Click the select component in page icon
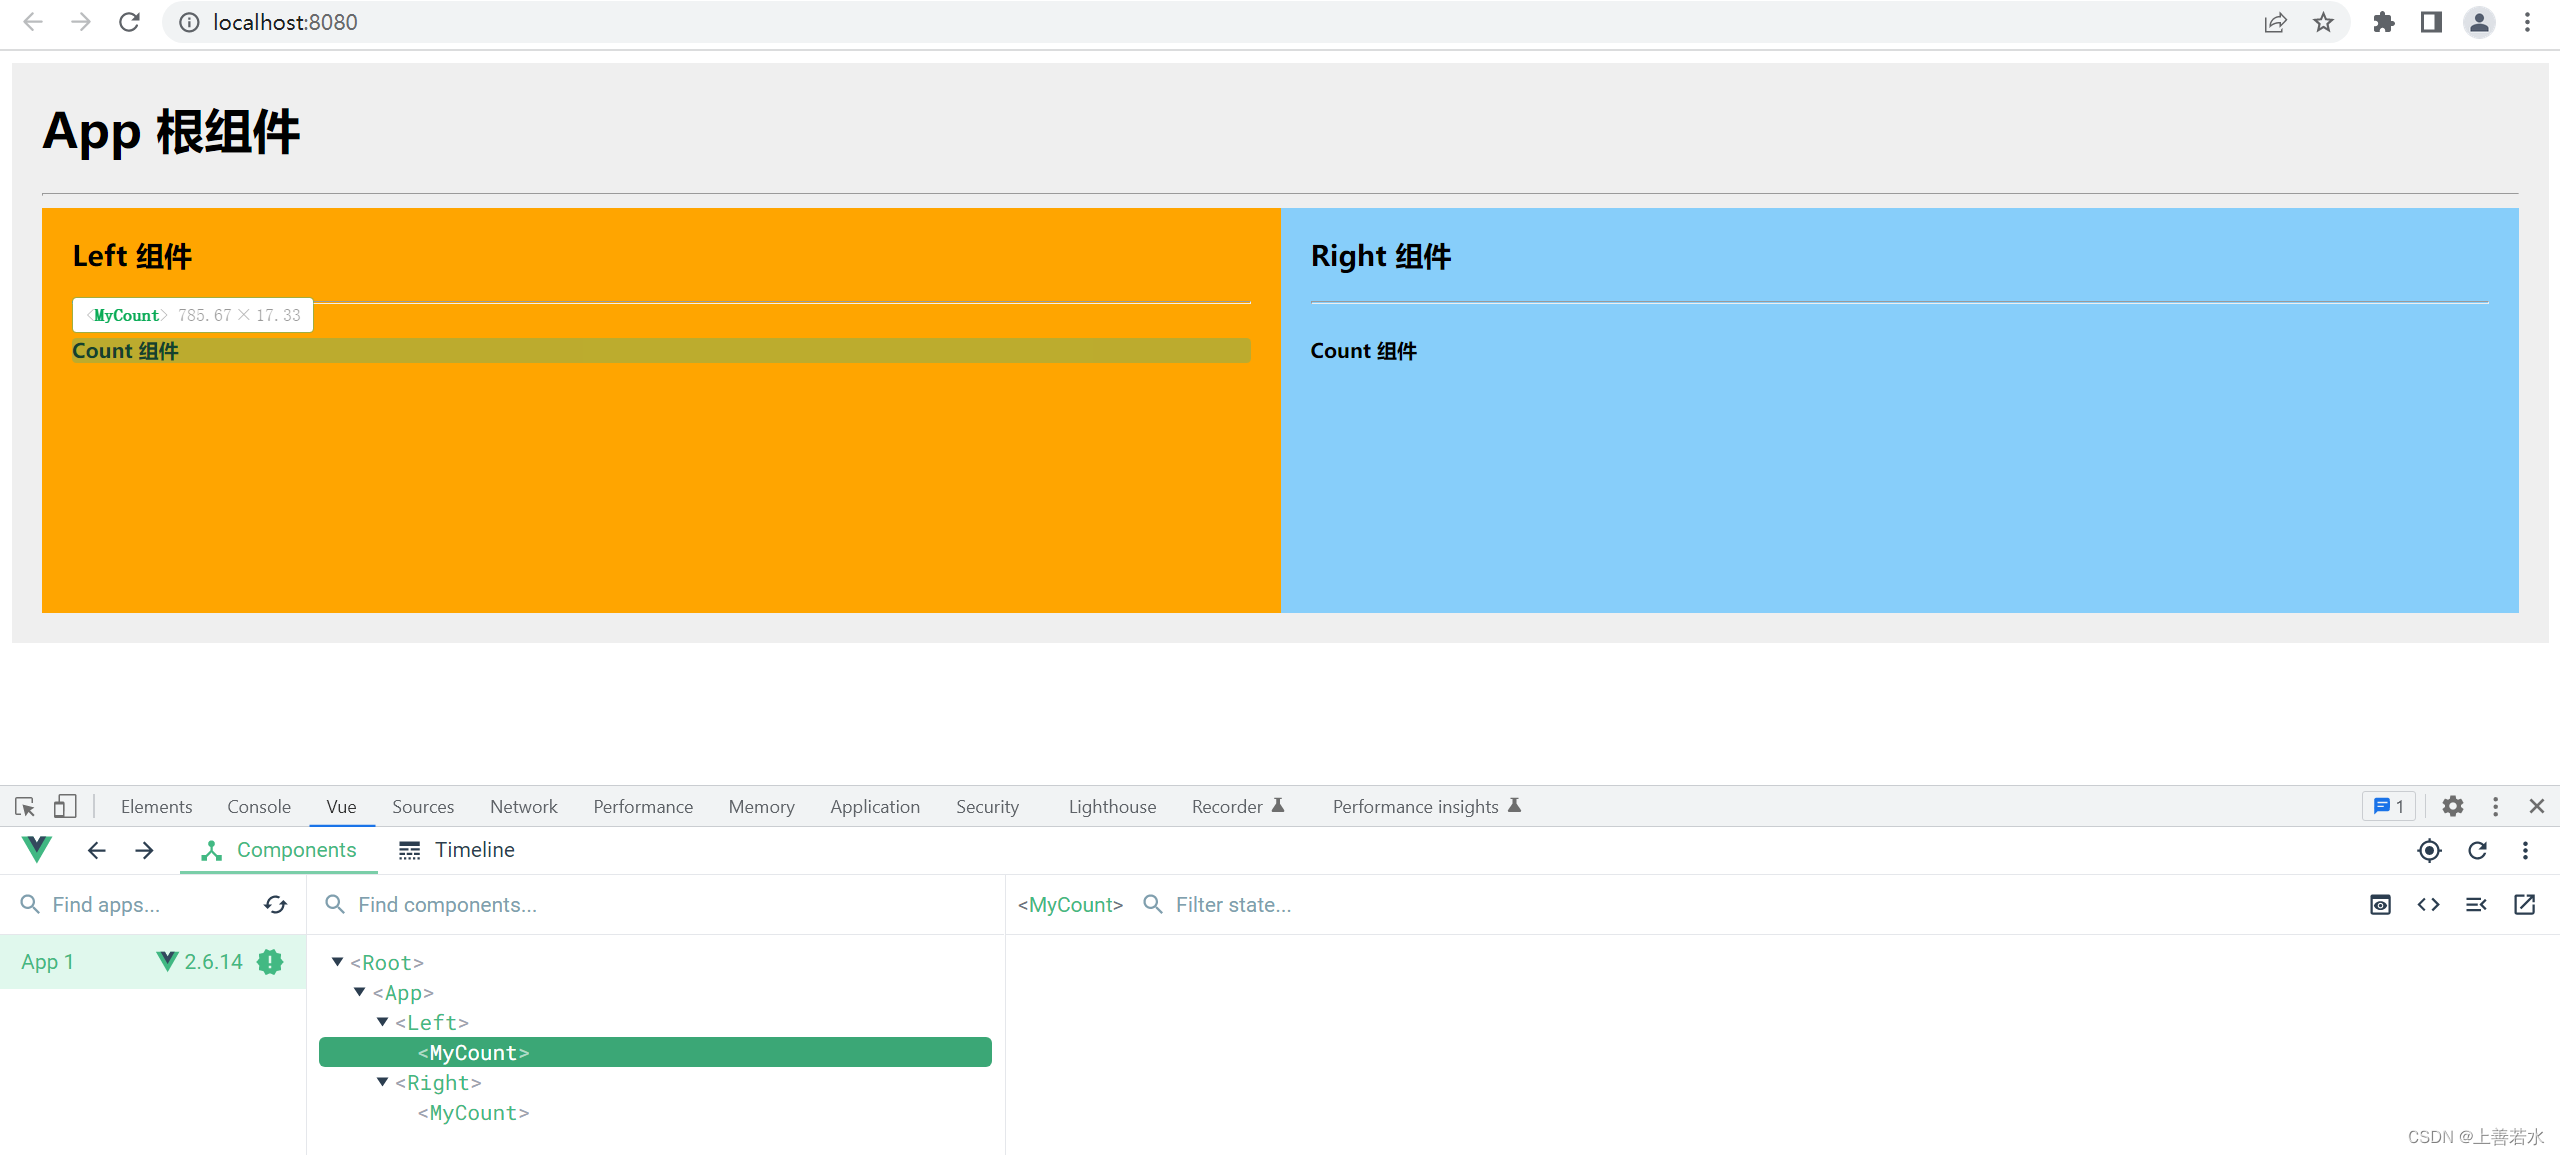2560x1155 pixels. [2429, 850]
